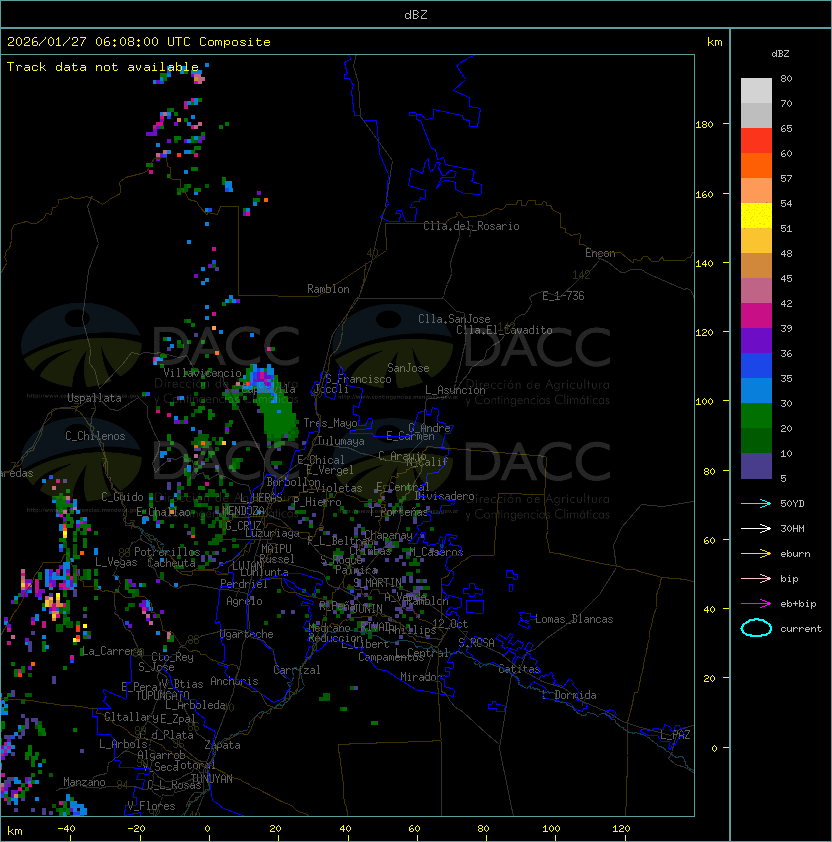Click the large green storm cell near Tres_Mayo

pyautogui.click(x=280, y=420)
